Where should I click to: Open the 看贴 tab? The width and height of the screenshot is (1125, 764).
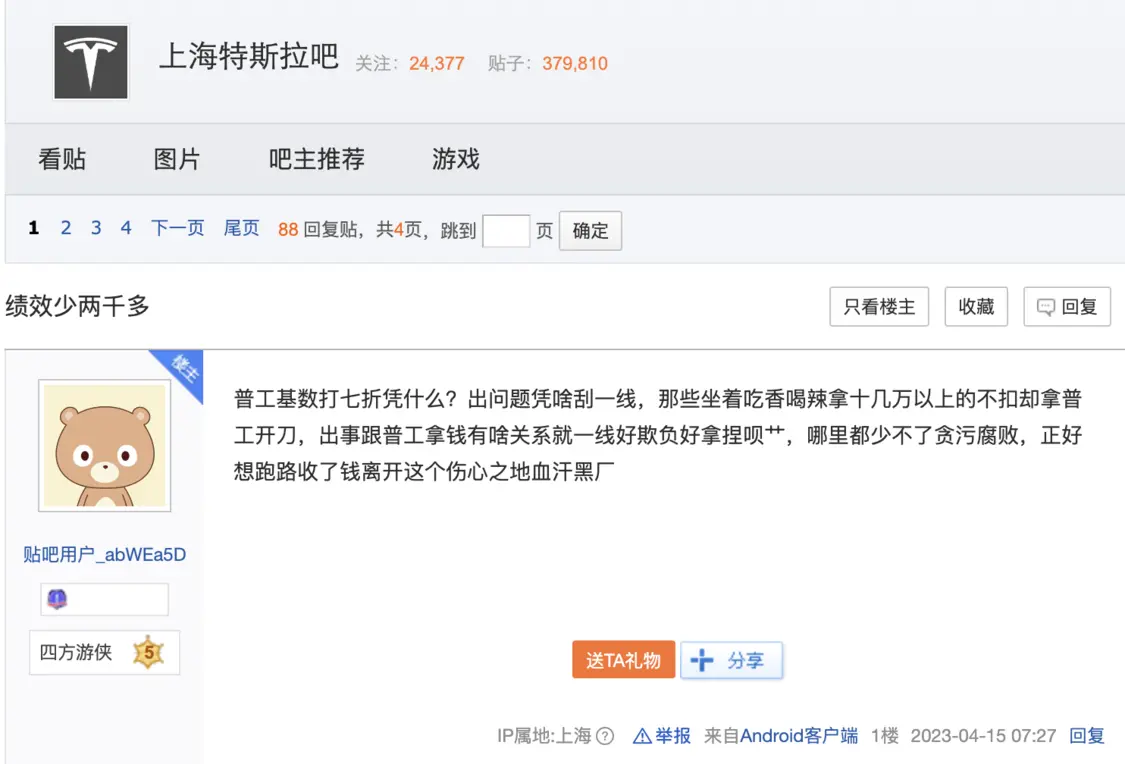(62, 159)
